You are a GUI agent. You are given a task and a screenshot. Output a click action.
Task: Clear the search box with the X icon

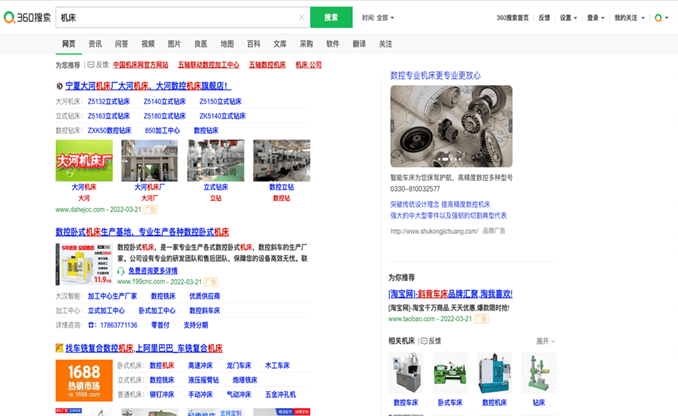tap(301, 17)
